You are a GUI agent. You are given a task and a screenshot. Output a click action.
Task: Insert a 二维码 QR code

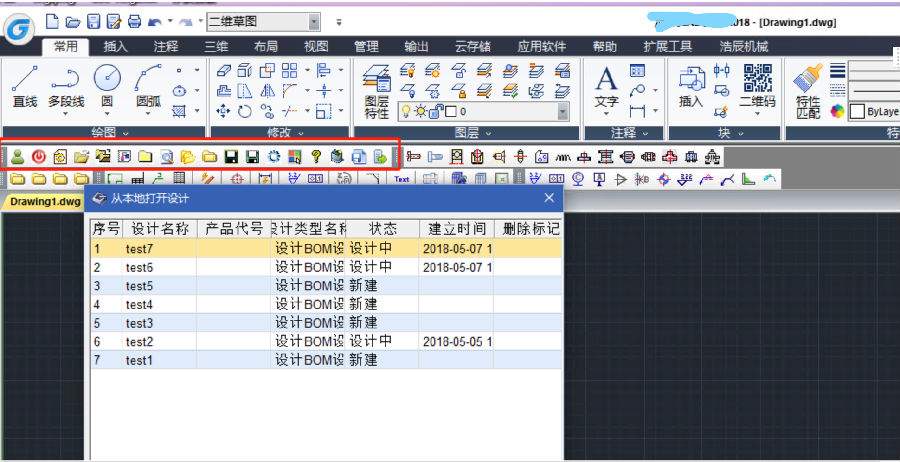coord(757,87)
